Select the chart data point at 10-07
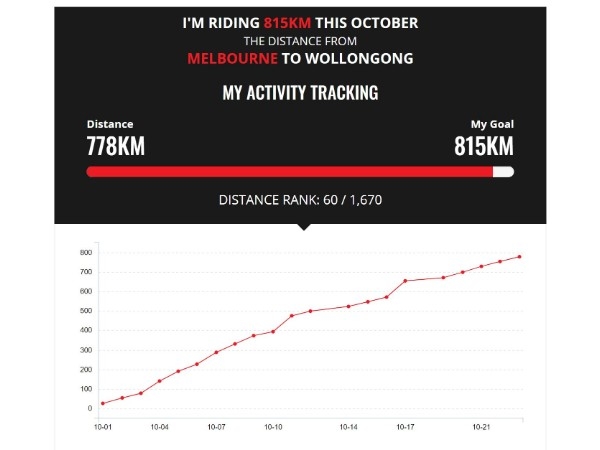This screenshot has width=600, height=450. pos(216,352)
